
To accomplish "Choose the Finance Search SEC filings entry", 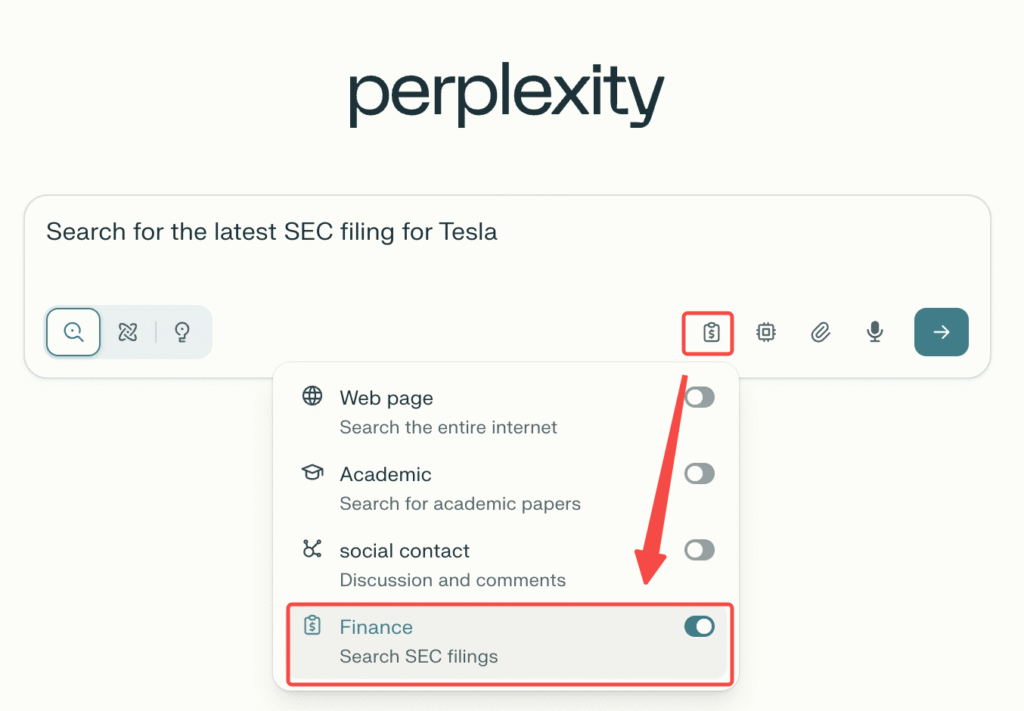I will [418, 641].
